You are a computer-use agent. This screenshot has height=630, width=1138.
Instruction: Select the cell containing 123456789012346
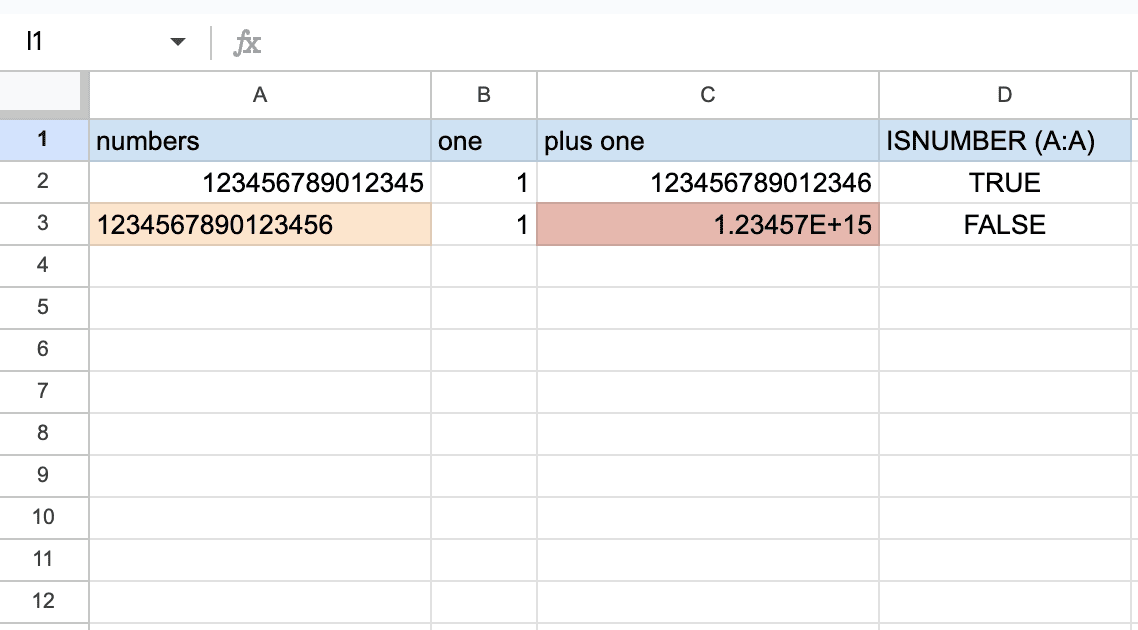[708, 183]
